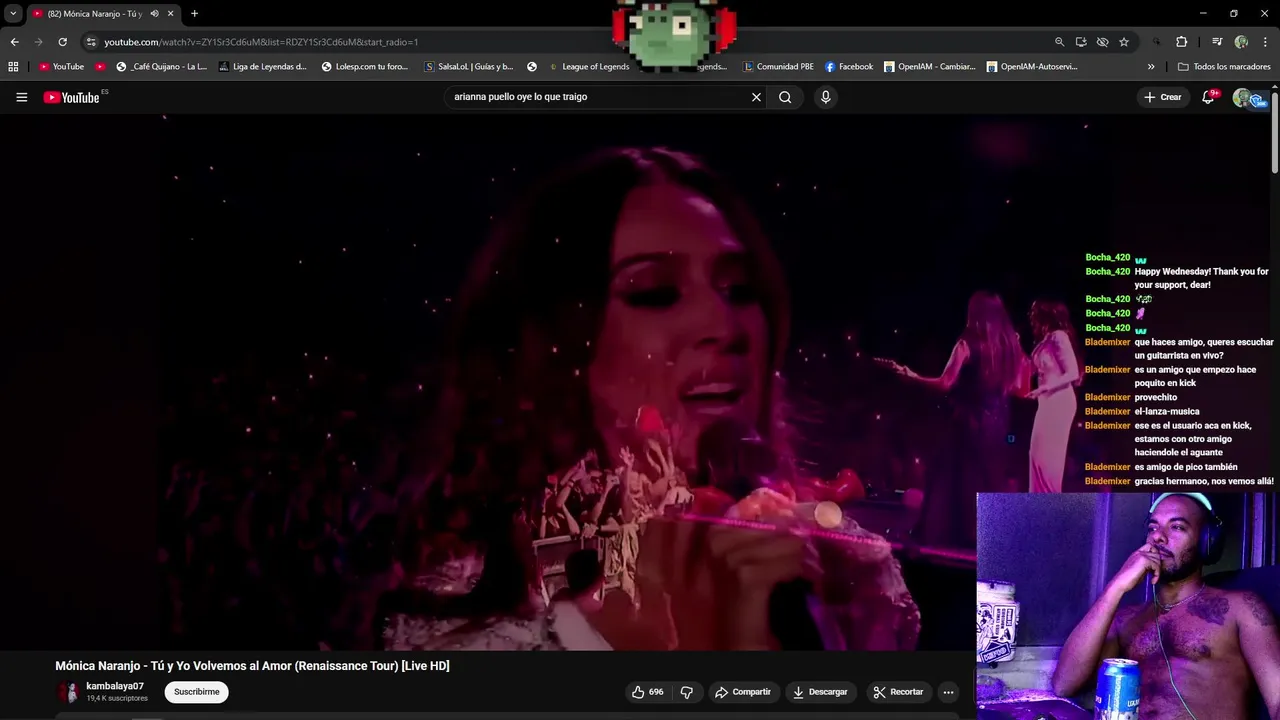The height and width of the screenshot is (720, 1280).
Task: Go forward in browser history
Action: tap(38, 42)
